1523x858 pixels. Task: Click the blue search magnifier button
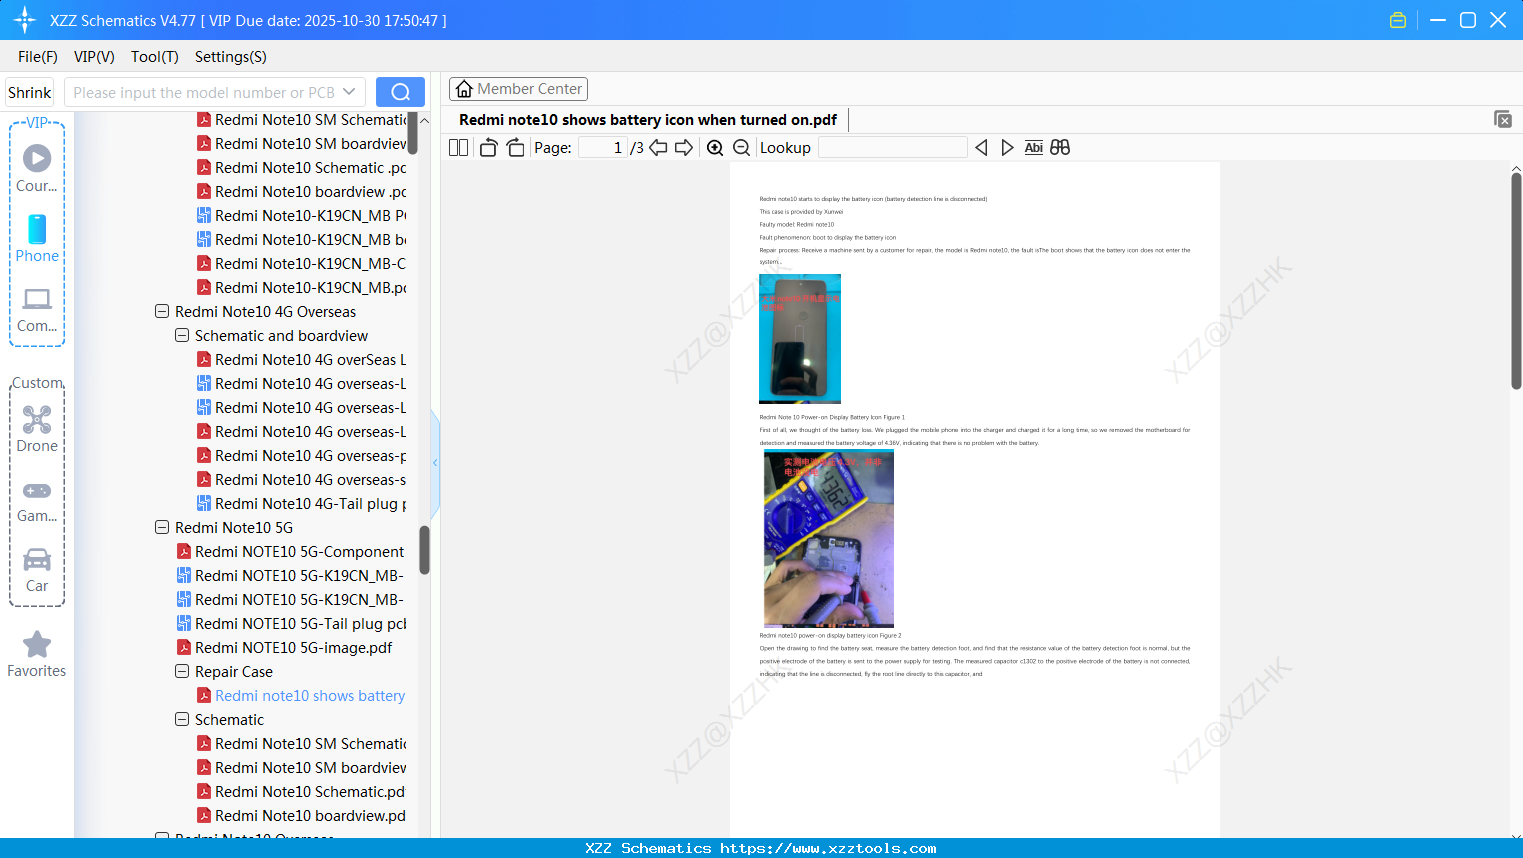pos(400,92)
